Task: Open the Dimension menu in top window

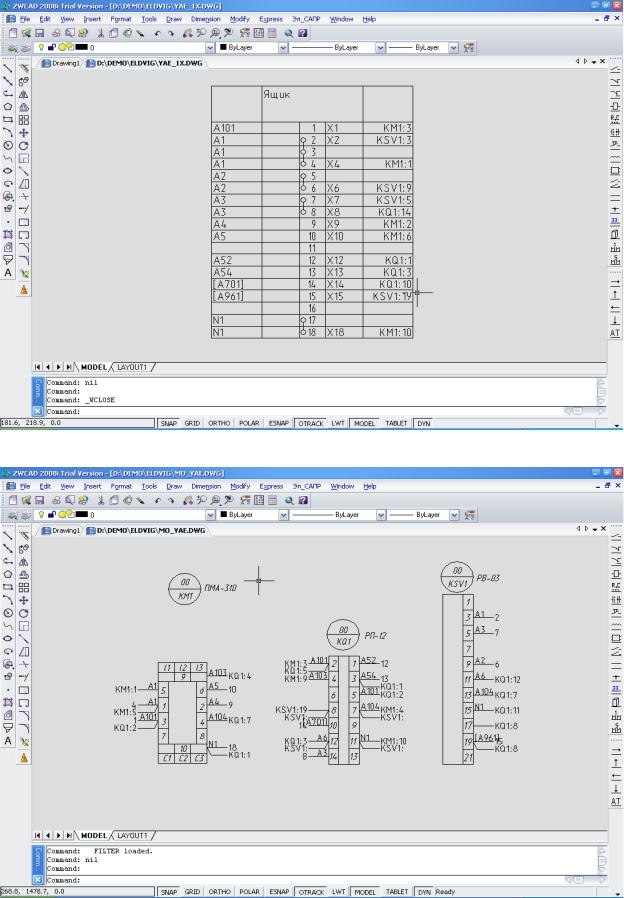Action: point(205,19)
